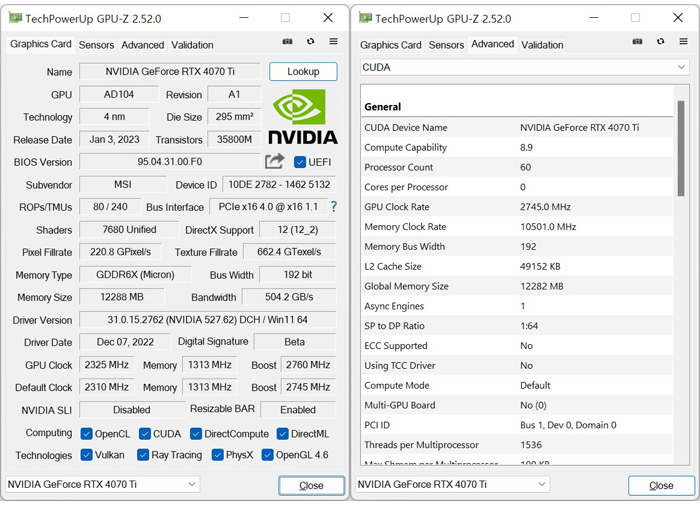
Task: Toggle the UEFI checkbox
Action: [300, 162]
